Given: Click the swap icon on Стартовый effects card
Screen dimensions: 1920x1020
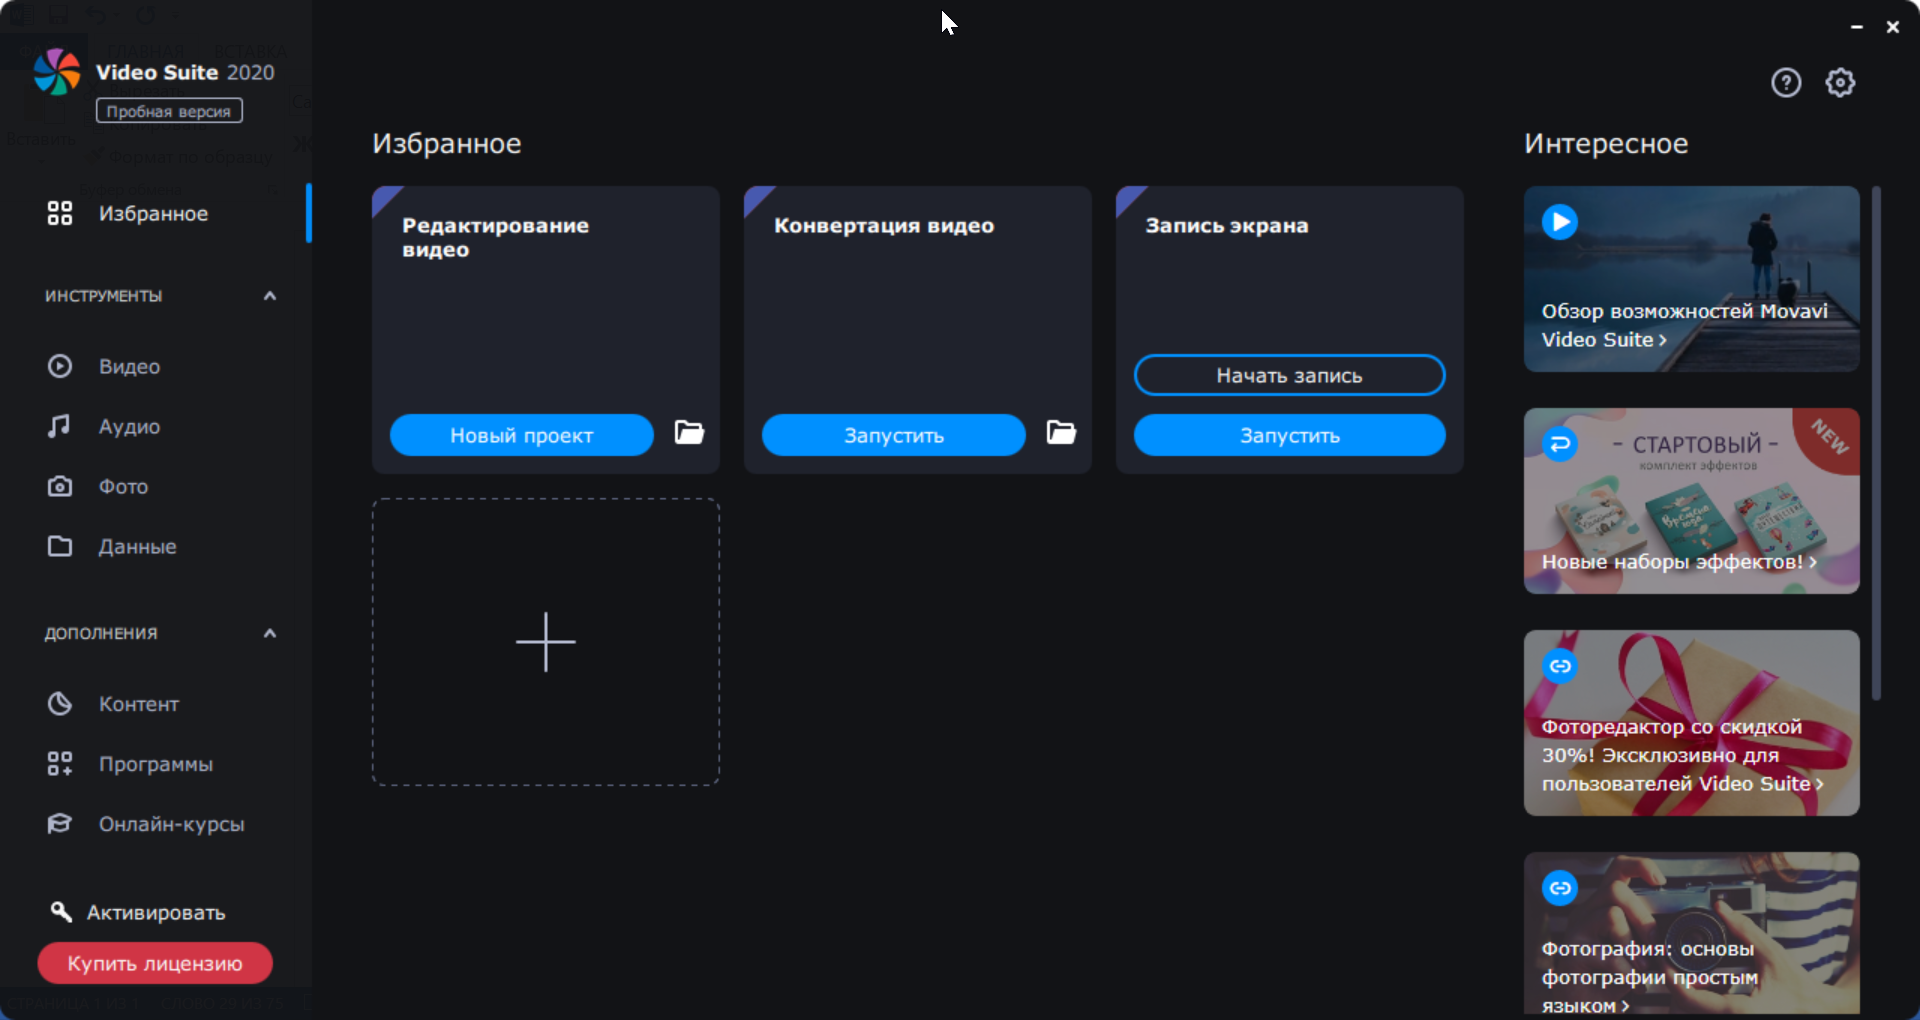Looking at the screenshot, I should tap(1560, 443).
